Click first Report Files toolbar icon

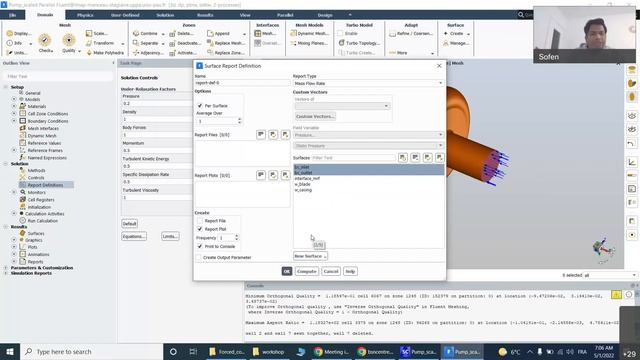(261, 134)
